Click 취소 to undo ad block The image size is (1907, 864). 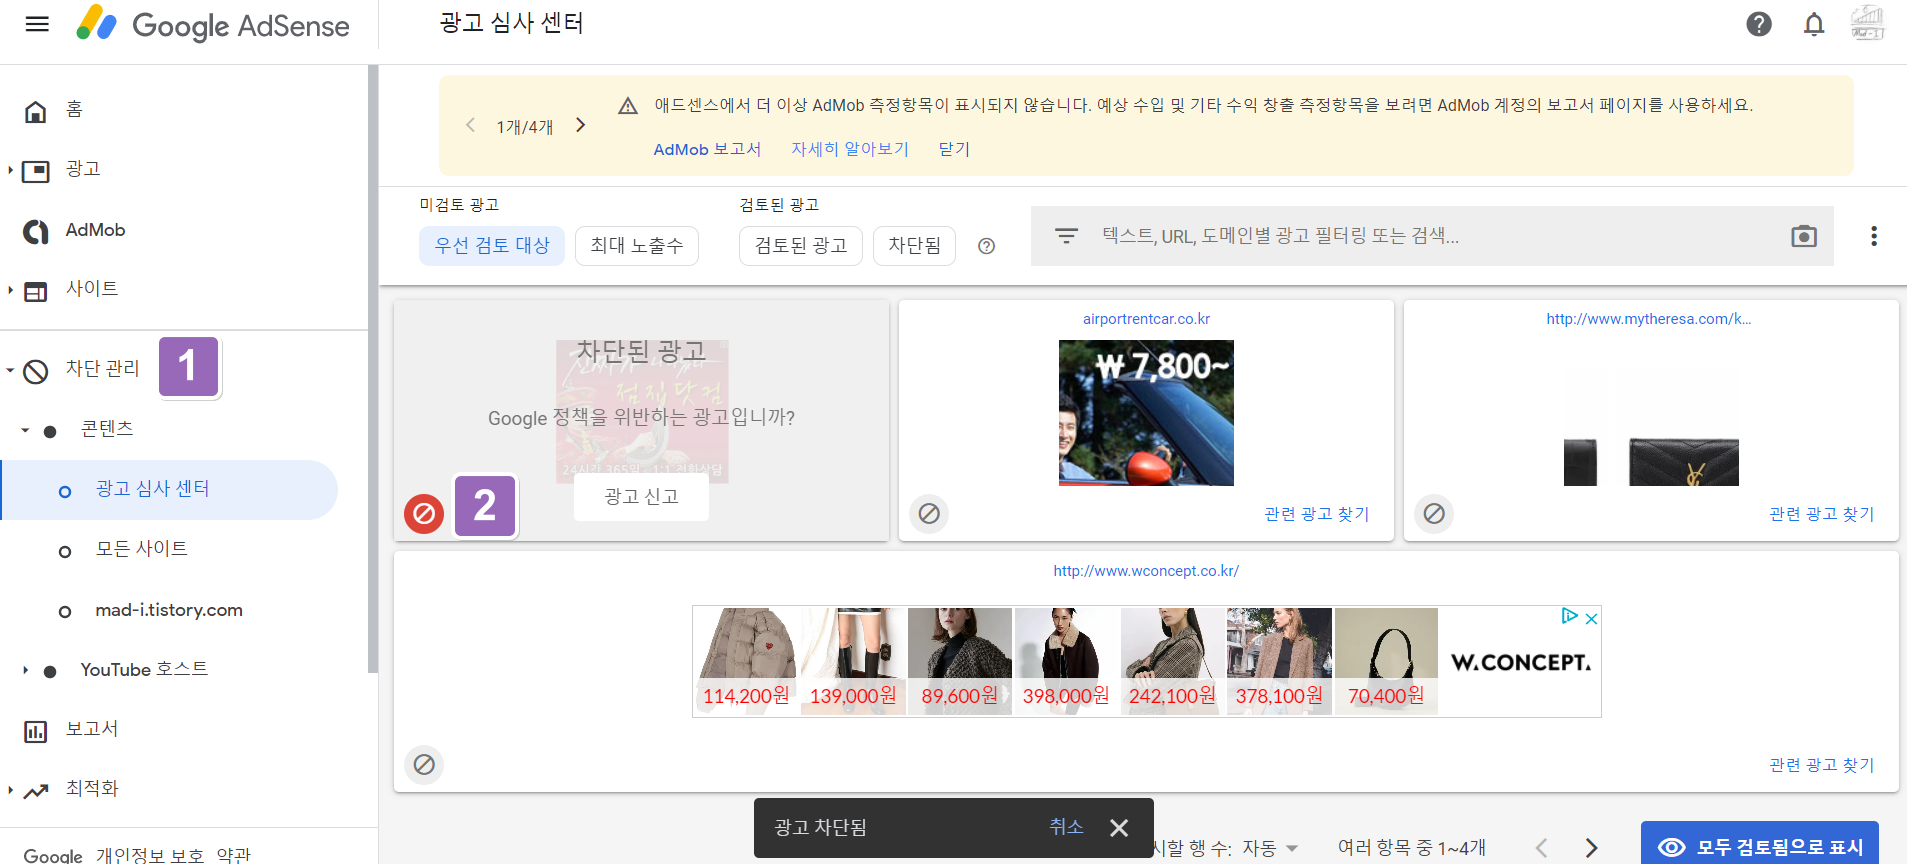tap(1066, 827)
